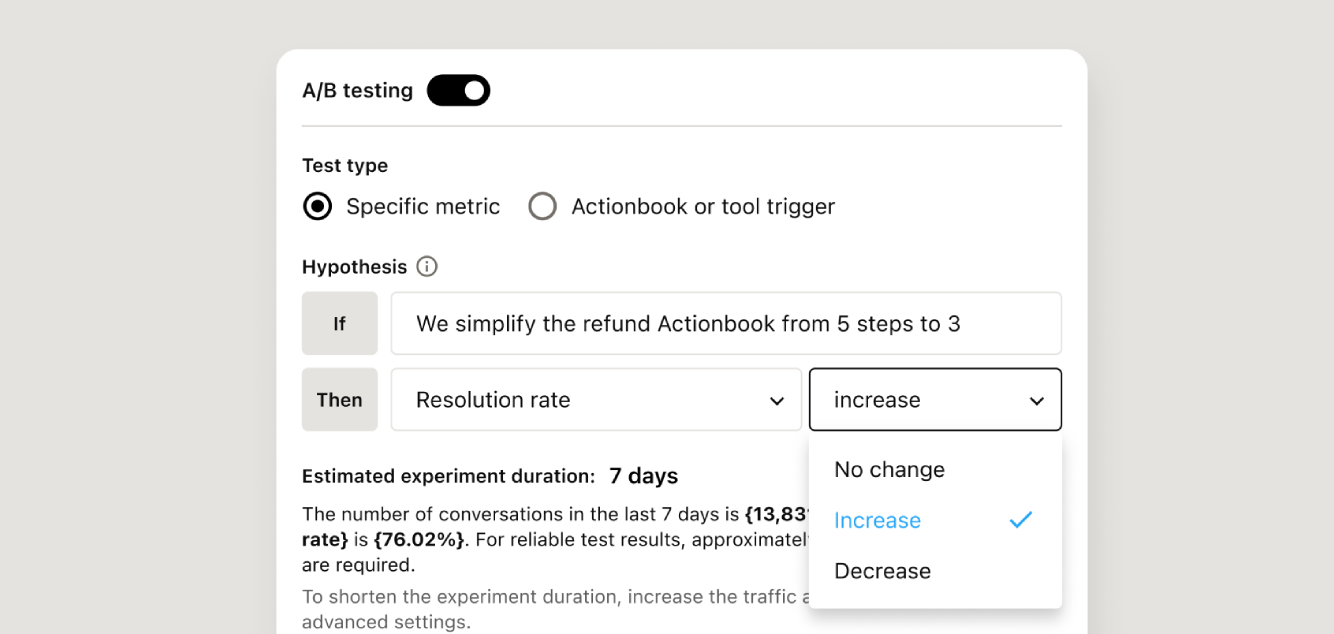Click the 7 days duration value

[644, 476]
